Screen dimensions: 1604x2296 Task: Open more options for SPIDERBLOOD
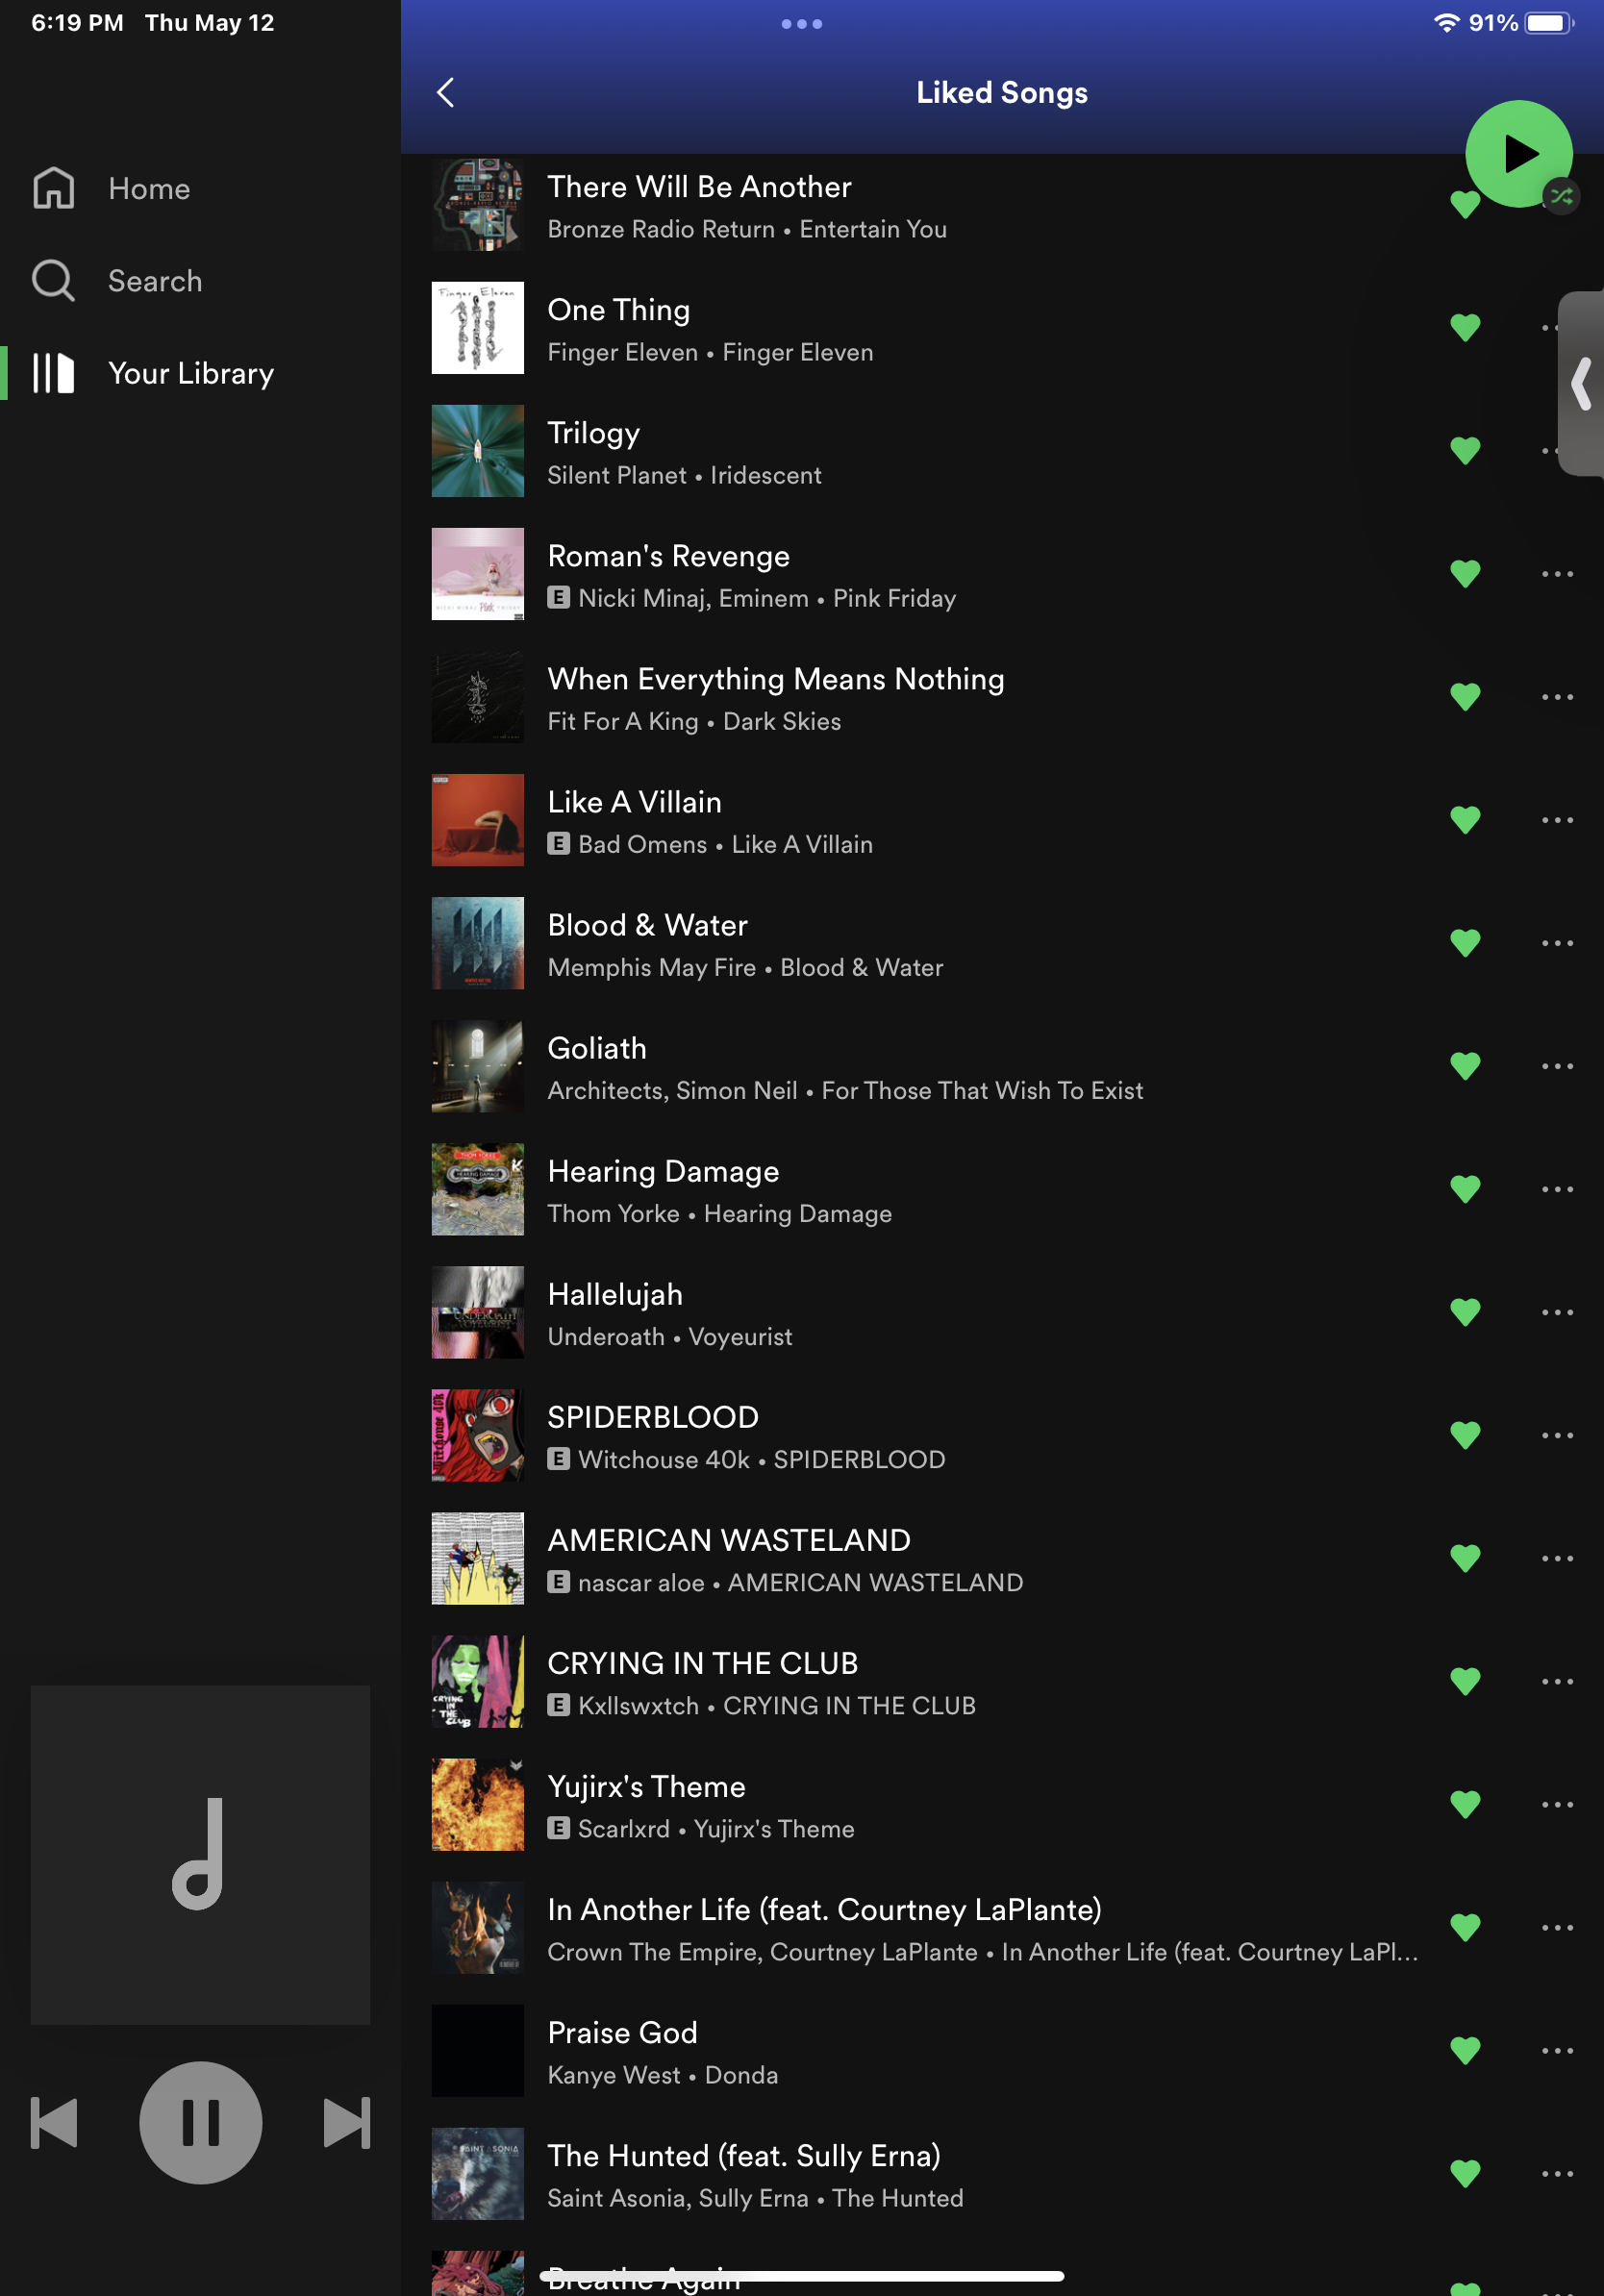tap(1556, 1435)
